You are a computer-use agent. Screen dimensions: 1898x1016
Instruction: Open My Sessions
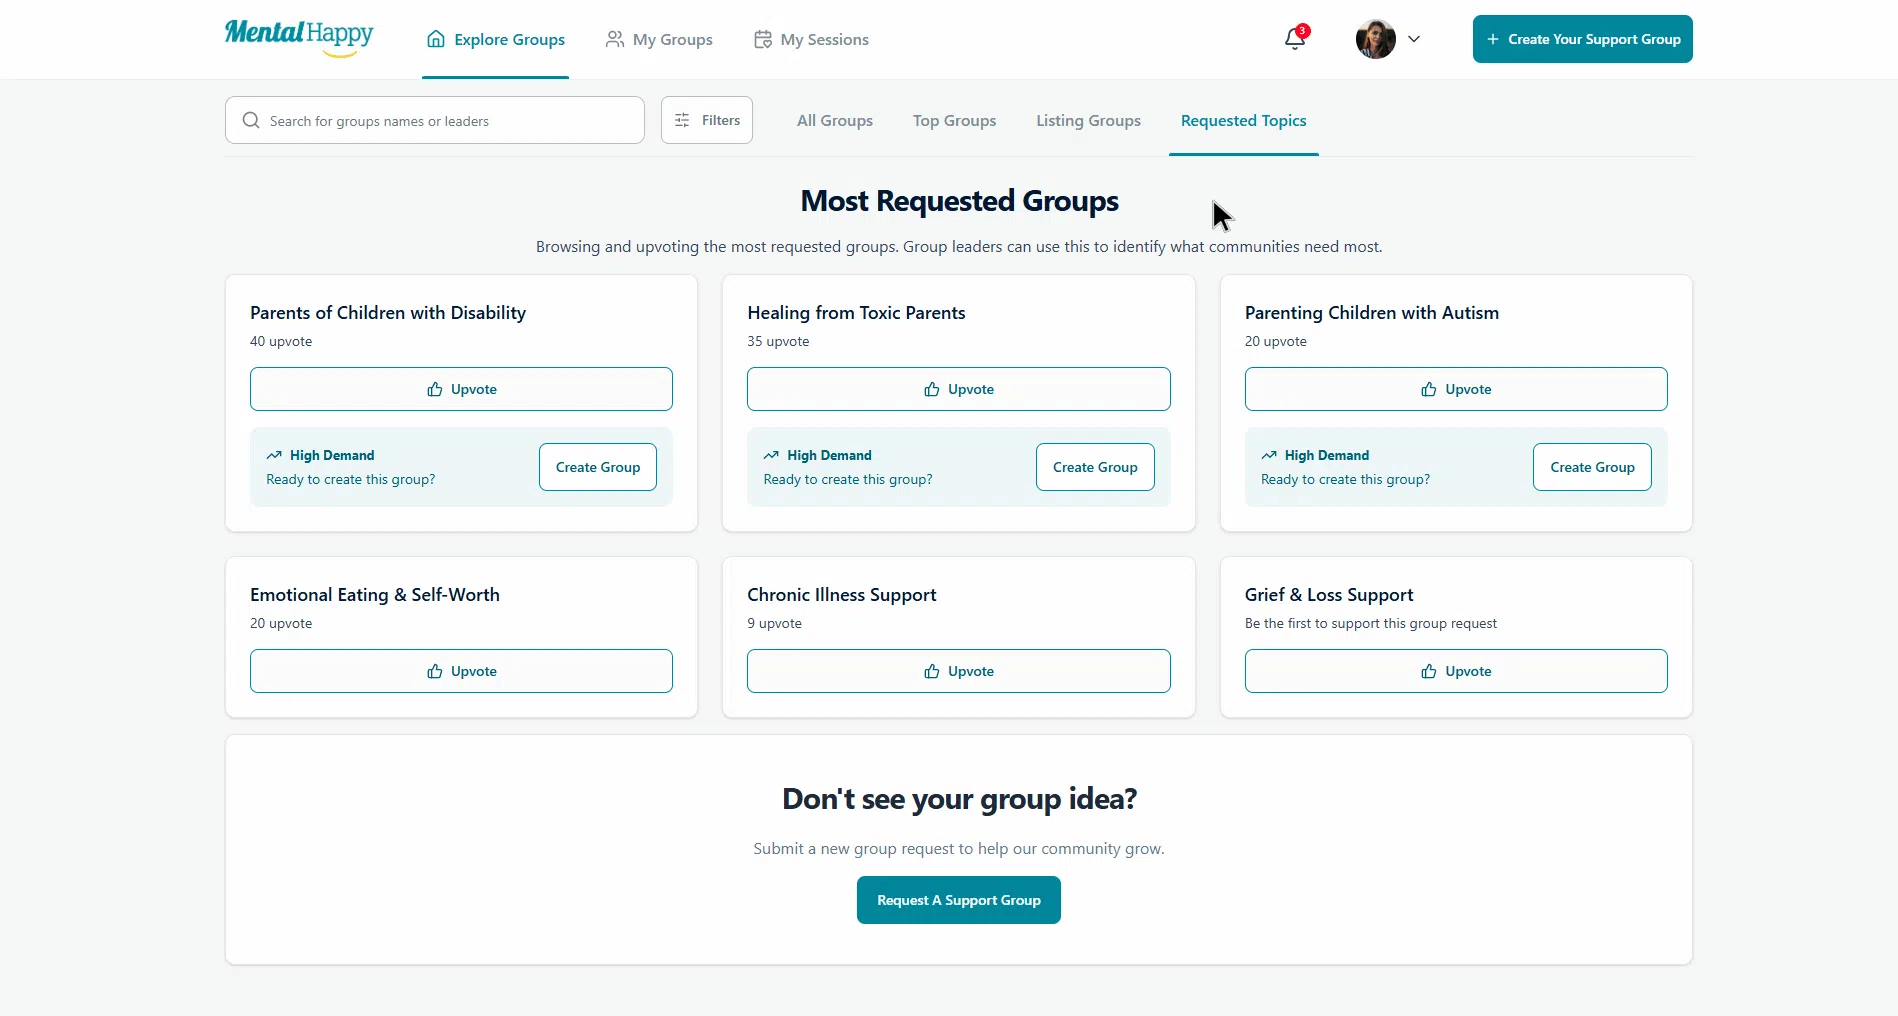pyautogui.click(x=811, y=39)
